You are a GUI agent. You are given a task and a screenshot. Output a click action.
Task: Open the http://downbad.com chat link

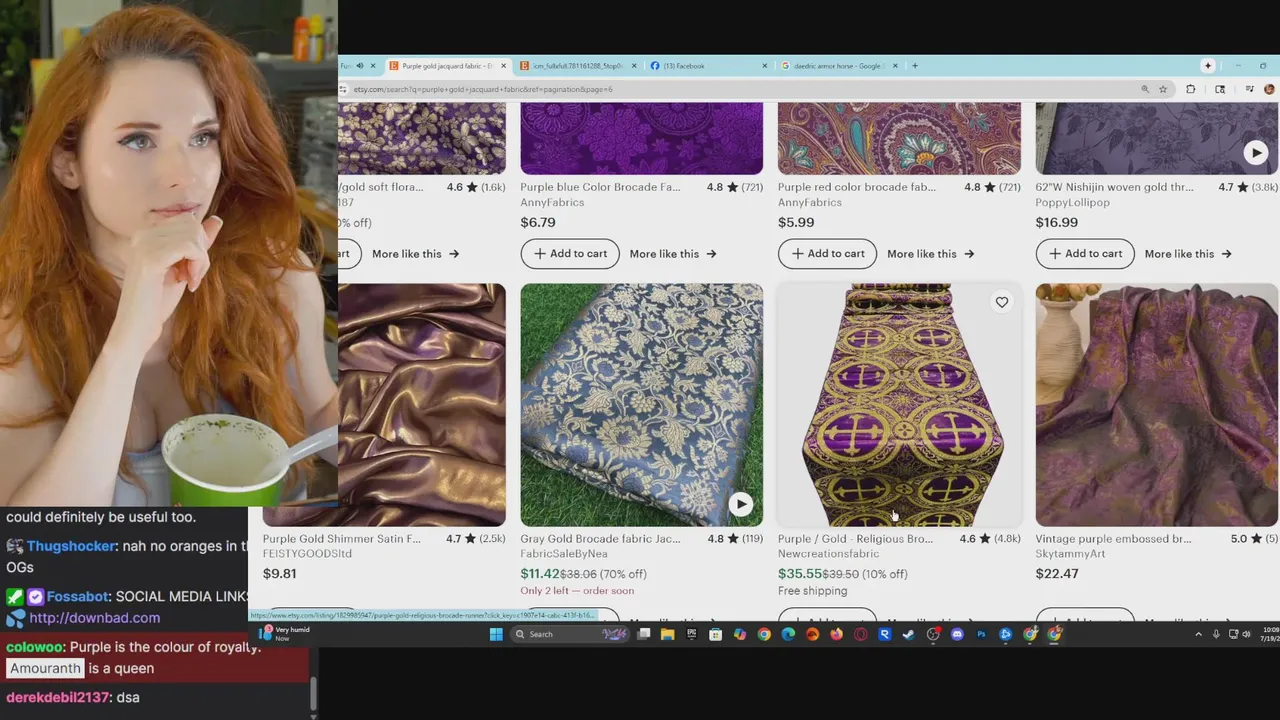pyautogui.click(x=95, y=618)
